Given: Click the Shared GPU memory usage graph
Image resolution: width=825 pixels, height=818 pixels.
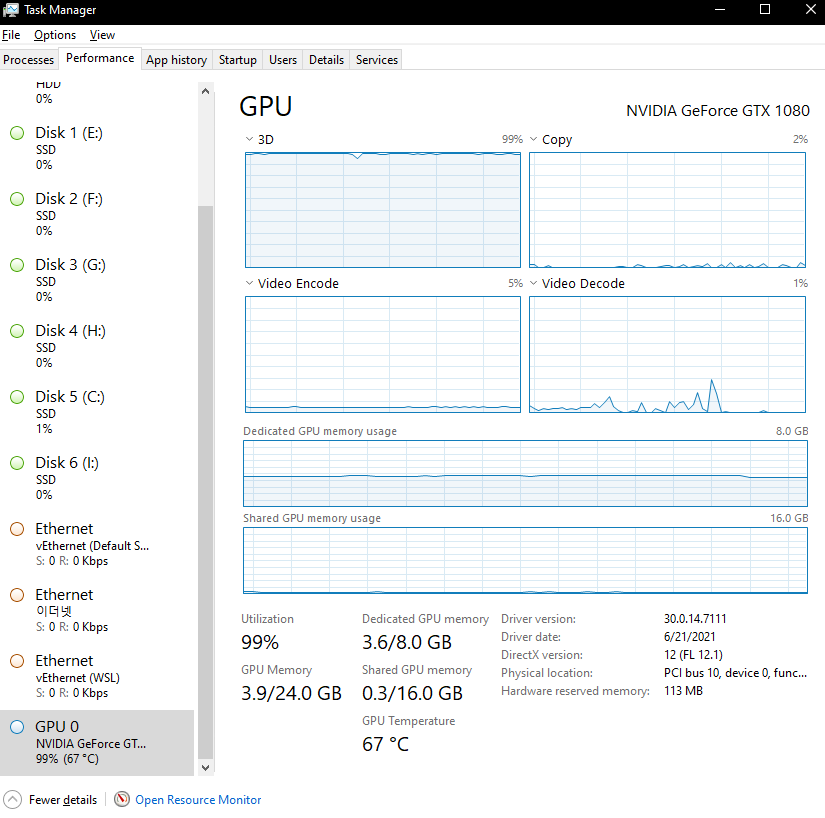Looking at the screenshot, I should [525, 561].
